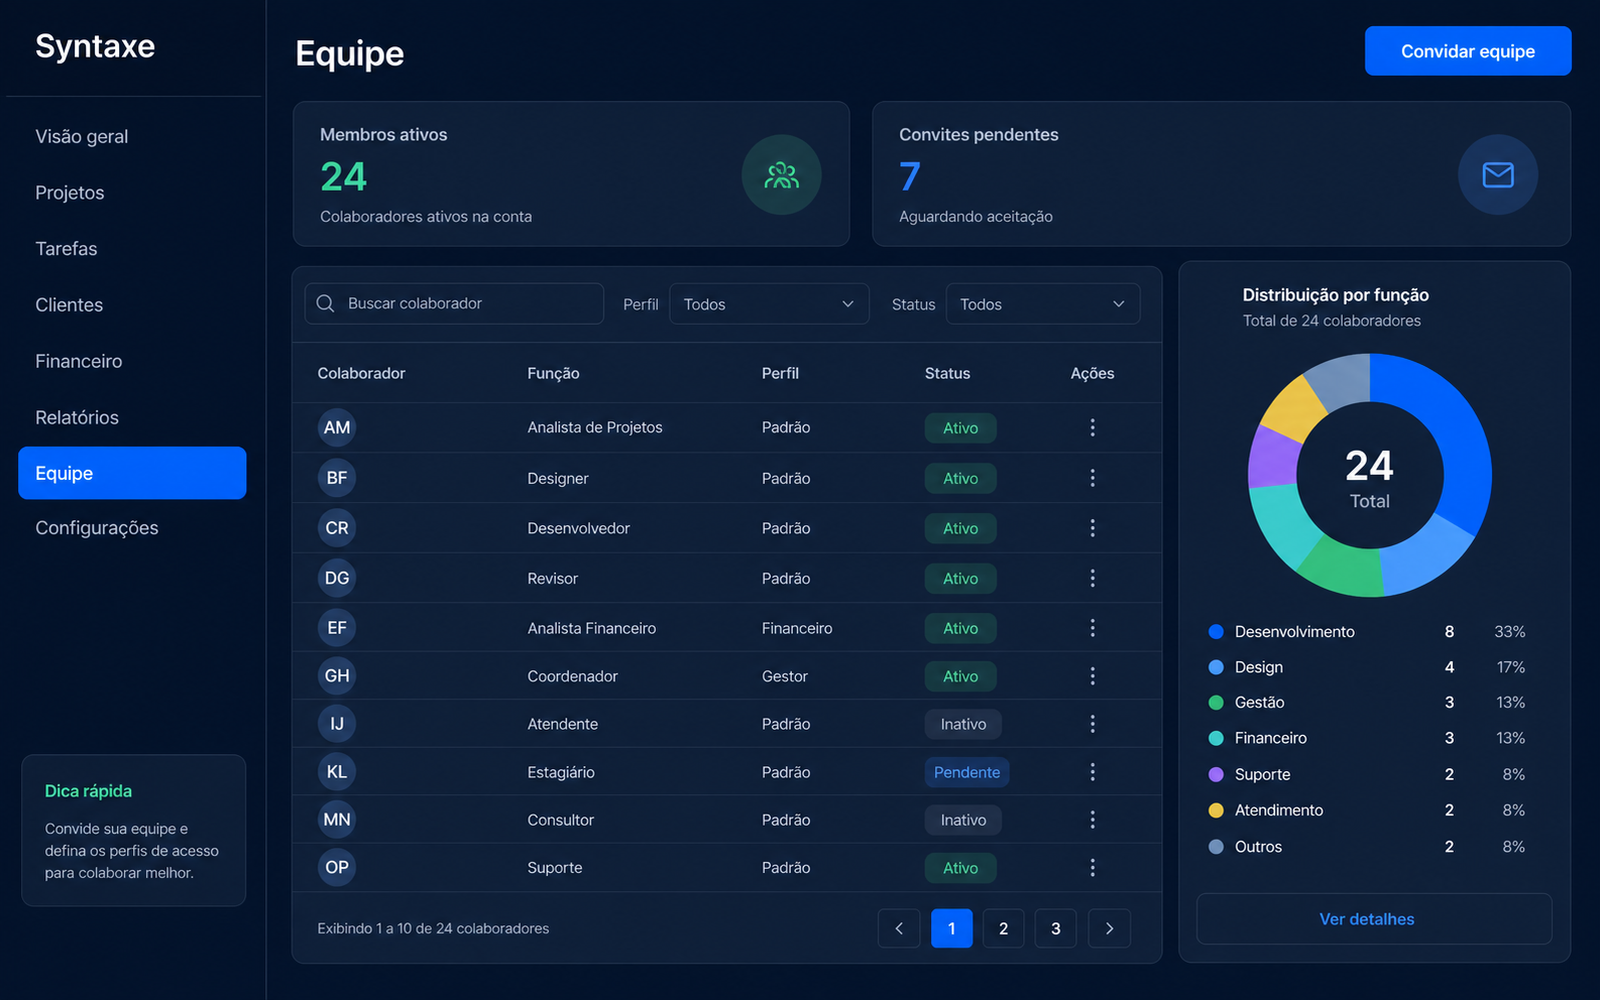This screenshot has width=1600, height=1000.
Task: Click the search magnifier icon
Action: [325, 303]
